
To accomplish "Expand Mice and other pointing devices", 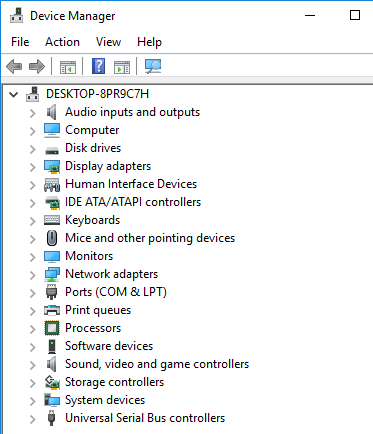I will click(x=33, y=239).
